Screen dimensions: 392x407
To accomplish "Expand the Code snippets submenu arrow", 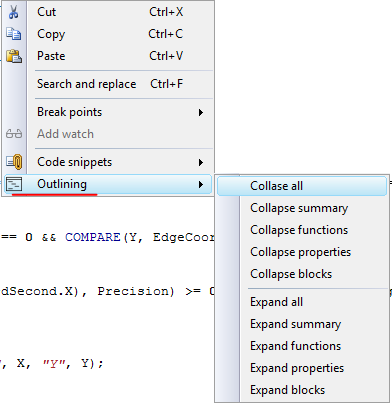I will [x=201, y=162].
